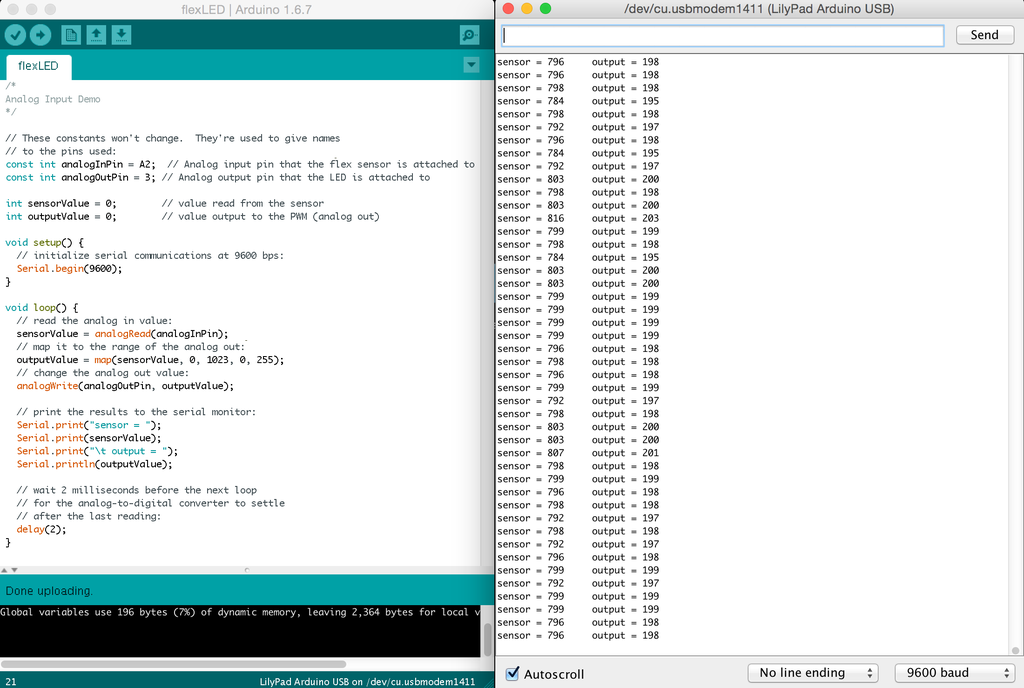Click the Upload arrow icon

40,35
